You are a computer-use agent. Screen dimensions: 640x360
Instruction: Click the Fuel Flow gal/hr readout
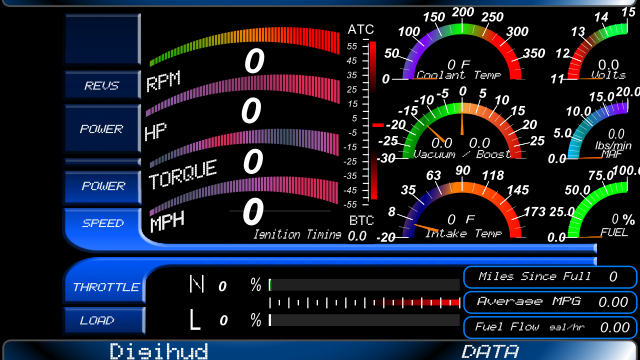[550, 327]
